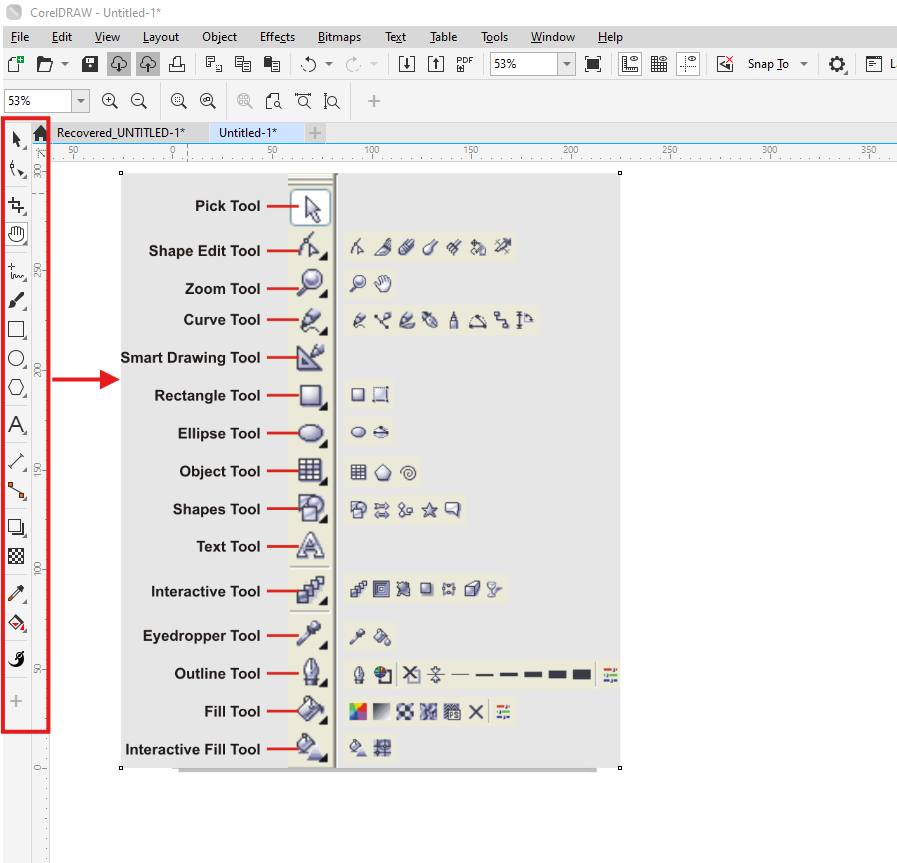Pick the Color Eyedropper tool
This screenshot has width=897, height=863.
tap(17, 594)
